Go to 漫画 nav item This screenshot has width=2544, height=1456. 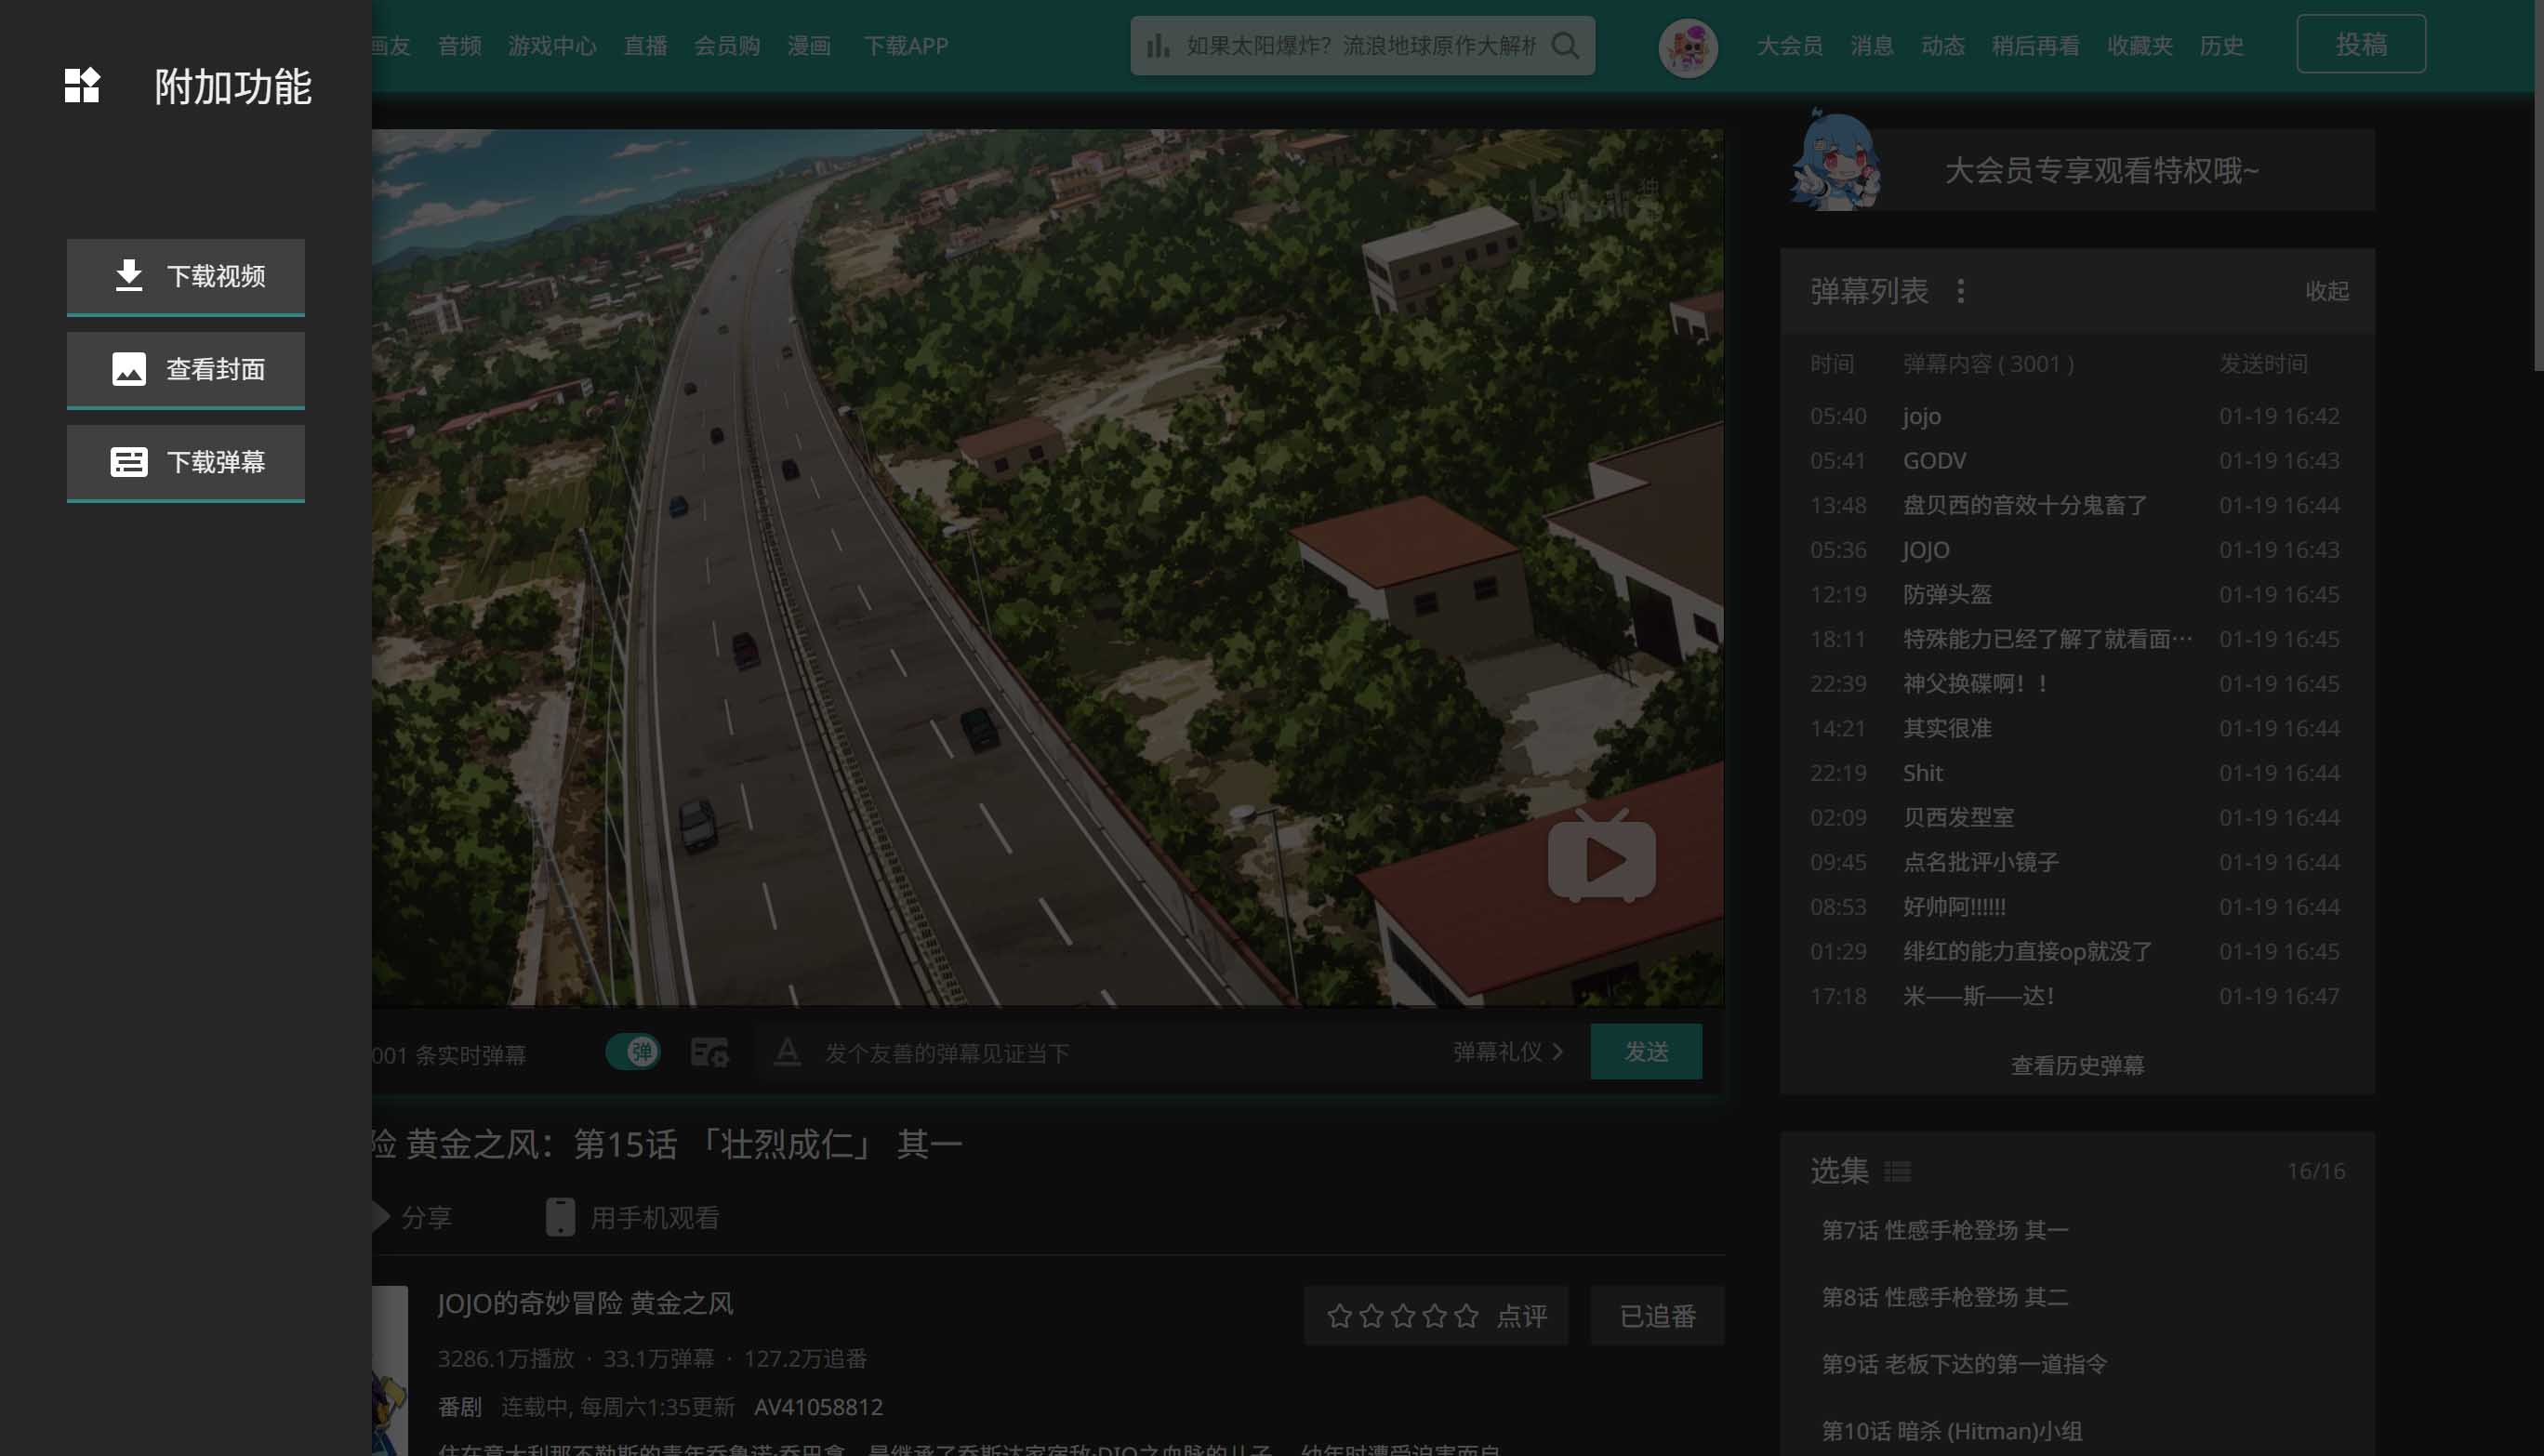point(809,46)
